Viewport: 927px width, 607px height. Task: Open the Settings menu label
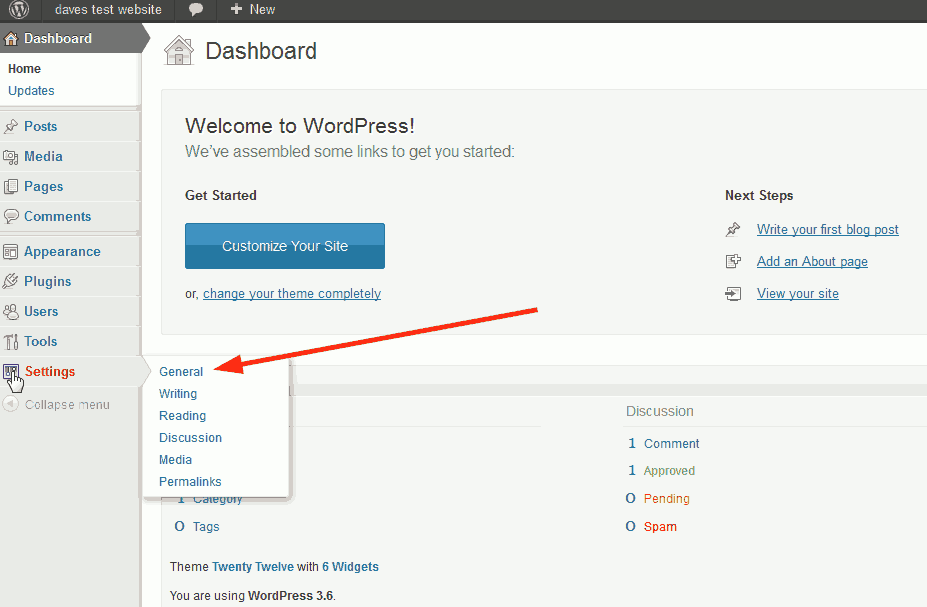(x=50, y=372)
